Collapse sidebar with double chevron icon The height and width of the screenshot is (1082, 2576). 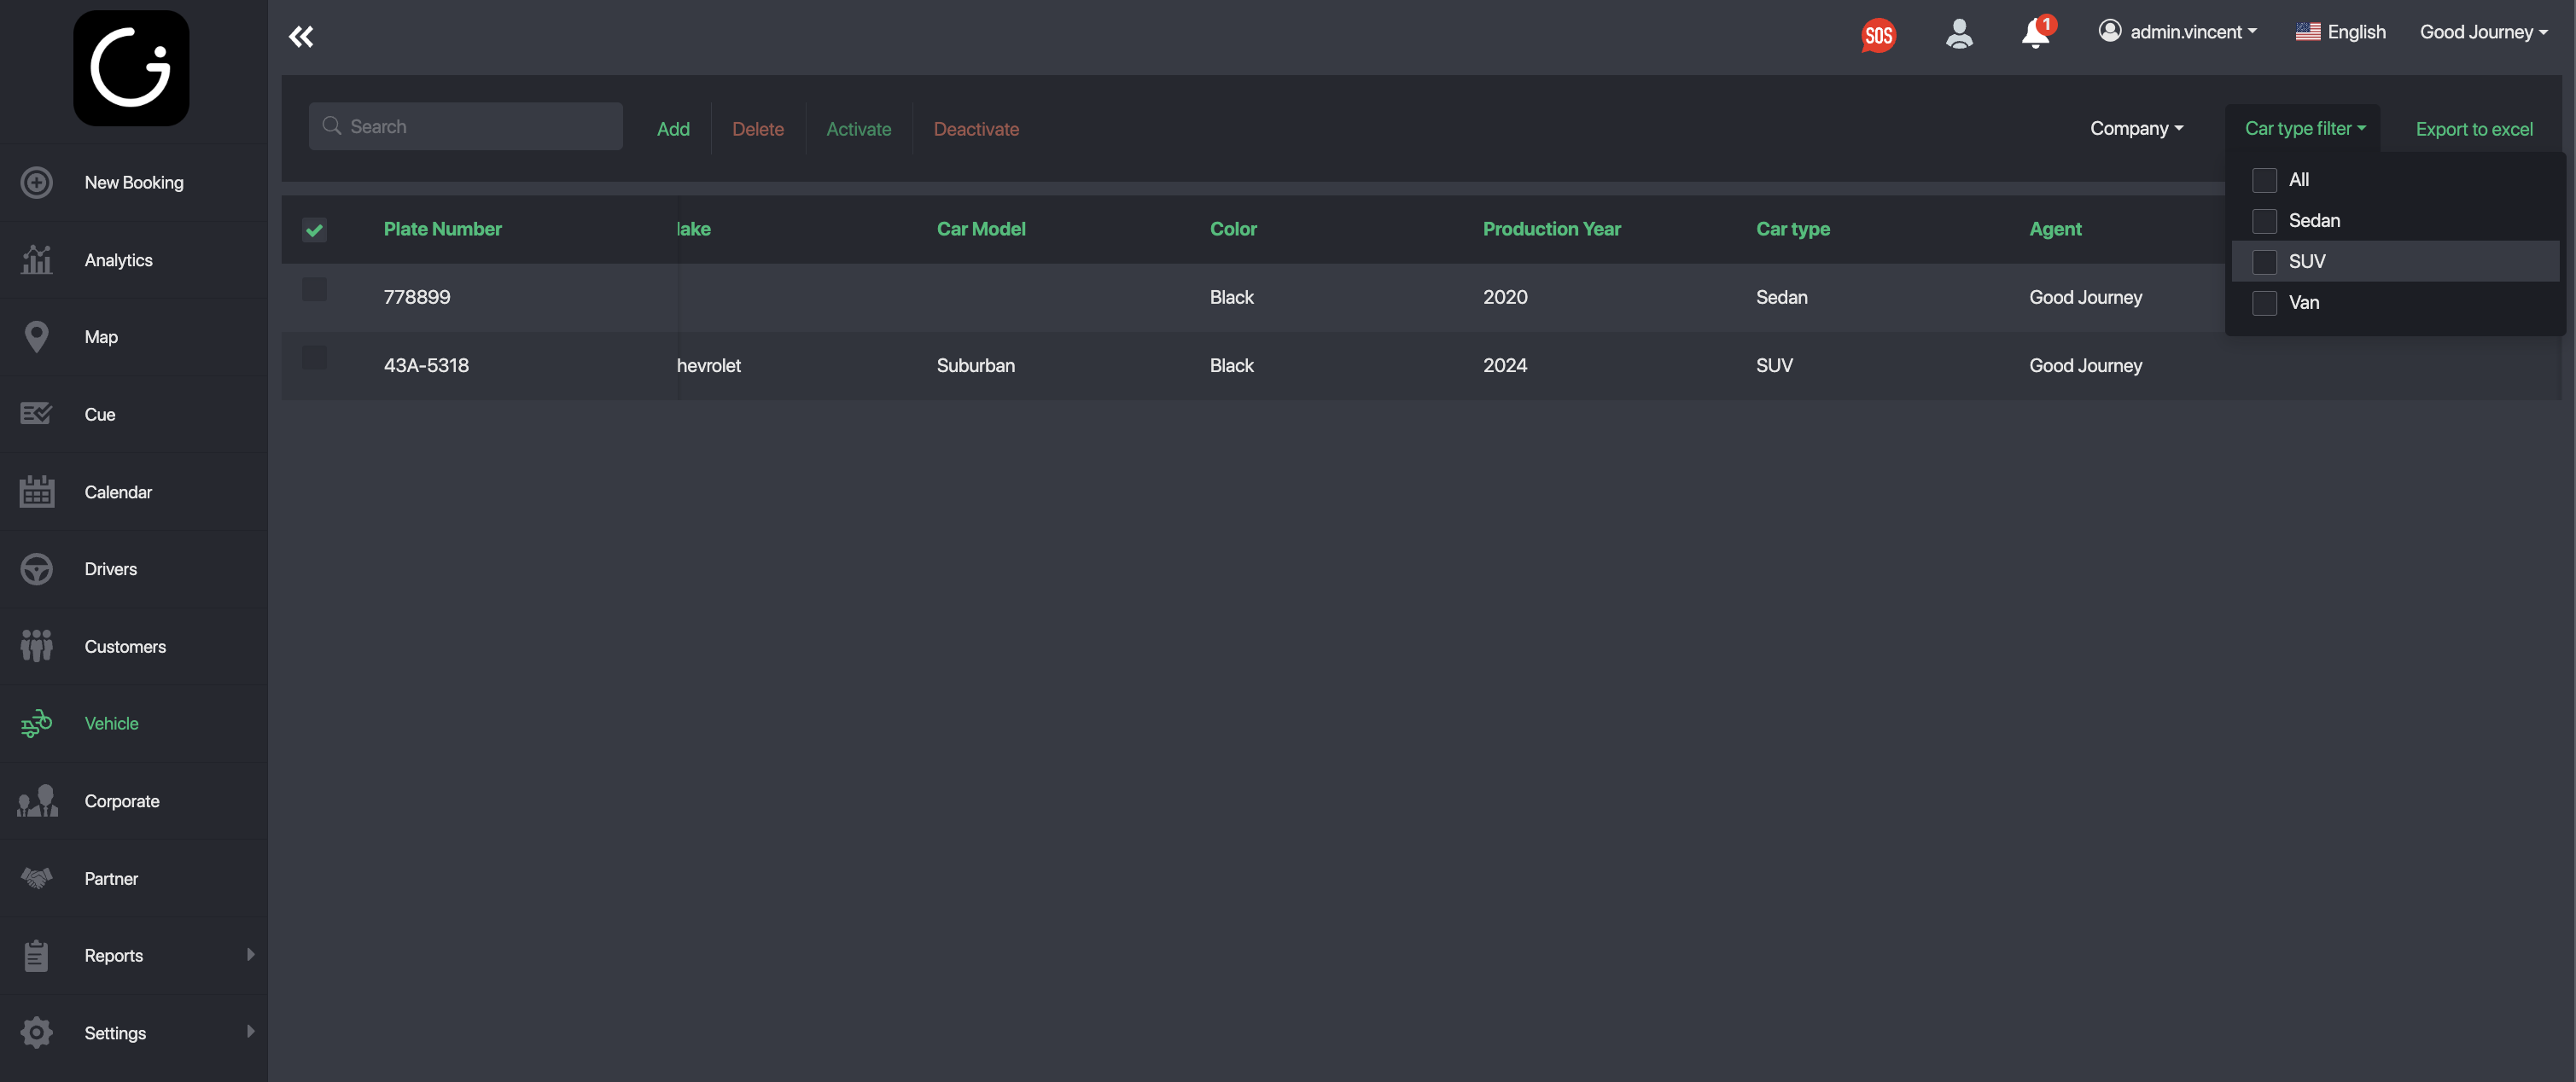coord(301,37)
